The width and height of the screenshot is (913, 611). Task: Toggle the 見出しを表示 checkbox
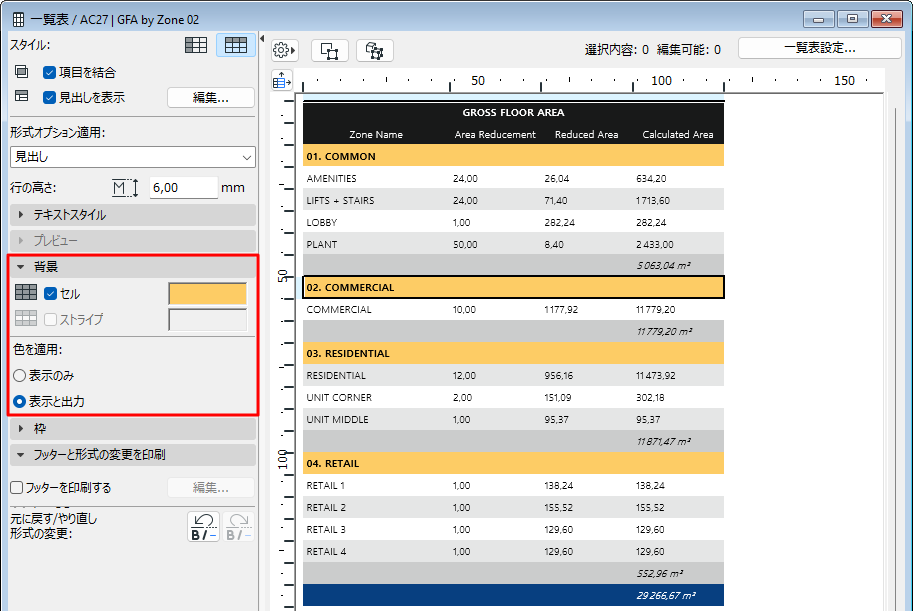(50, 97)
